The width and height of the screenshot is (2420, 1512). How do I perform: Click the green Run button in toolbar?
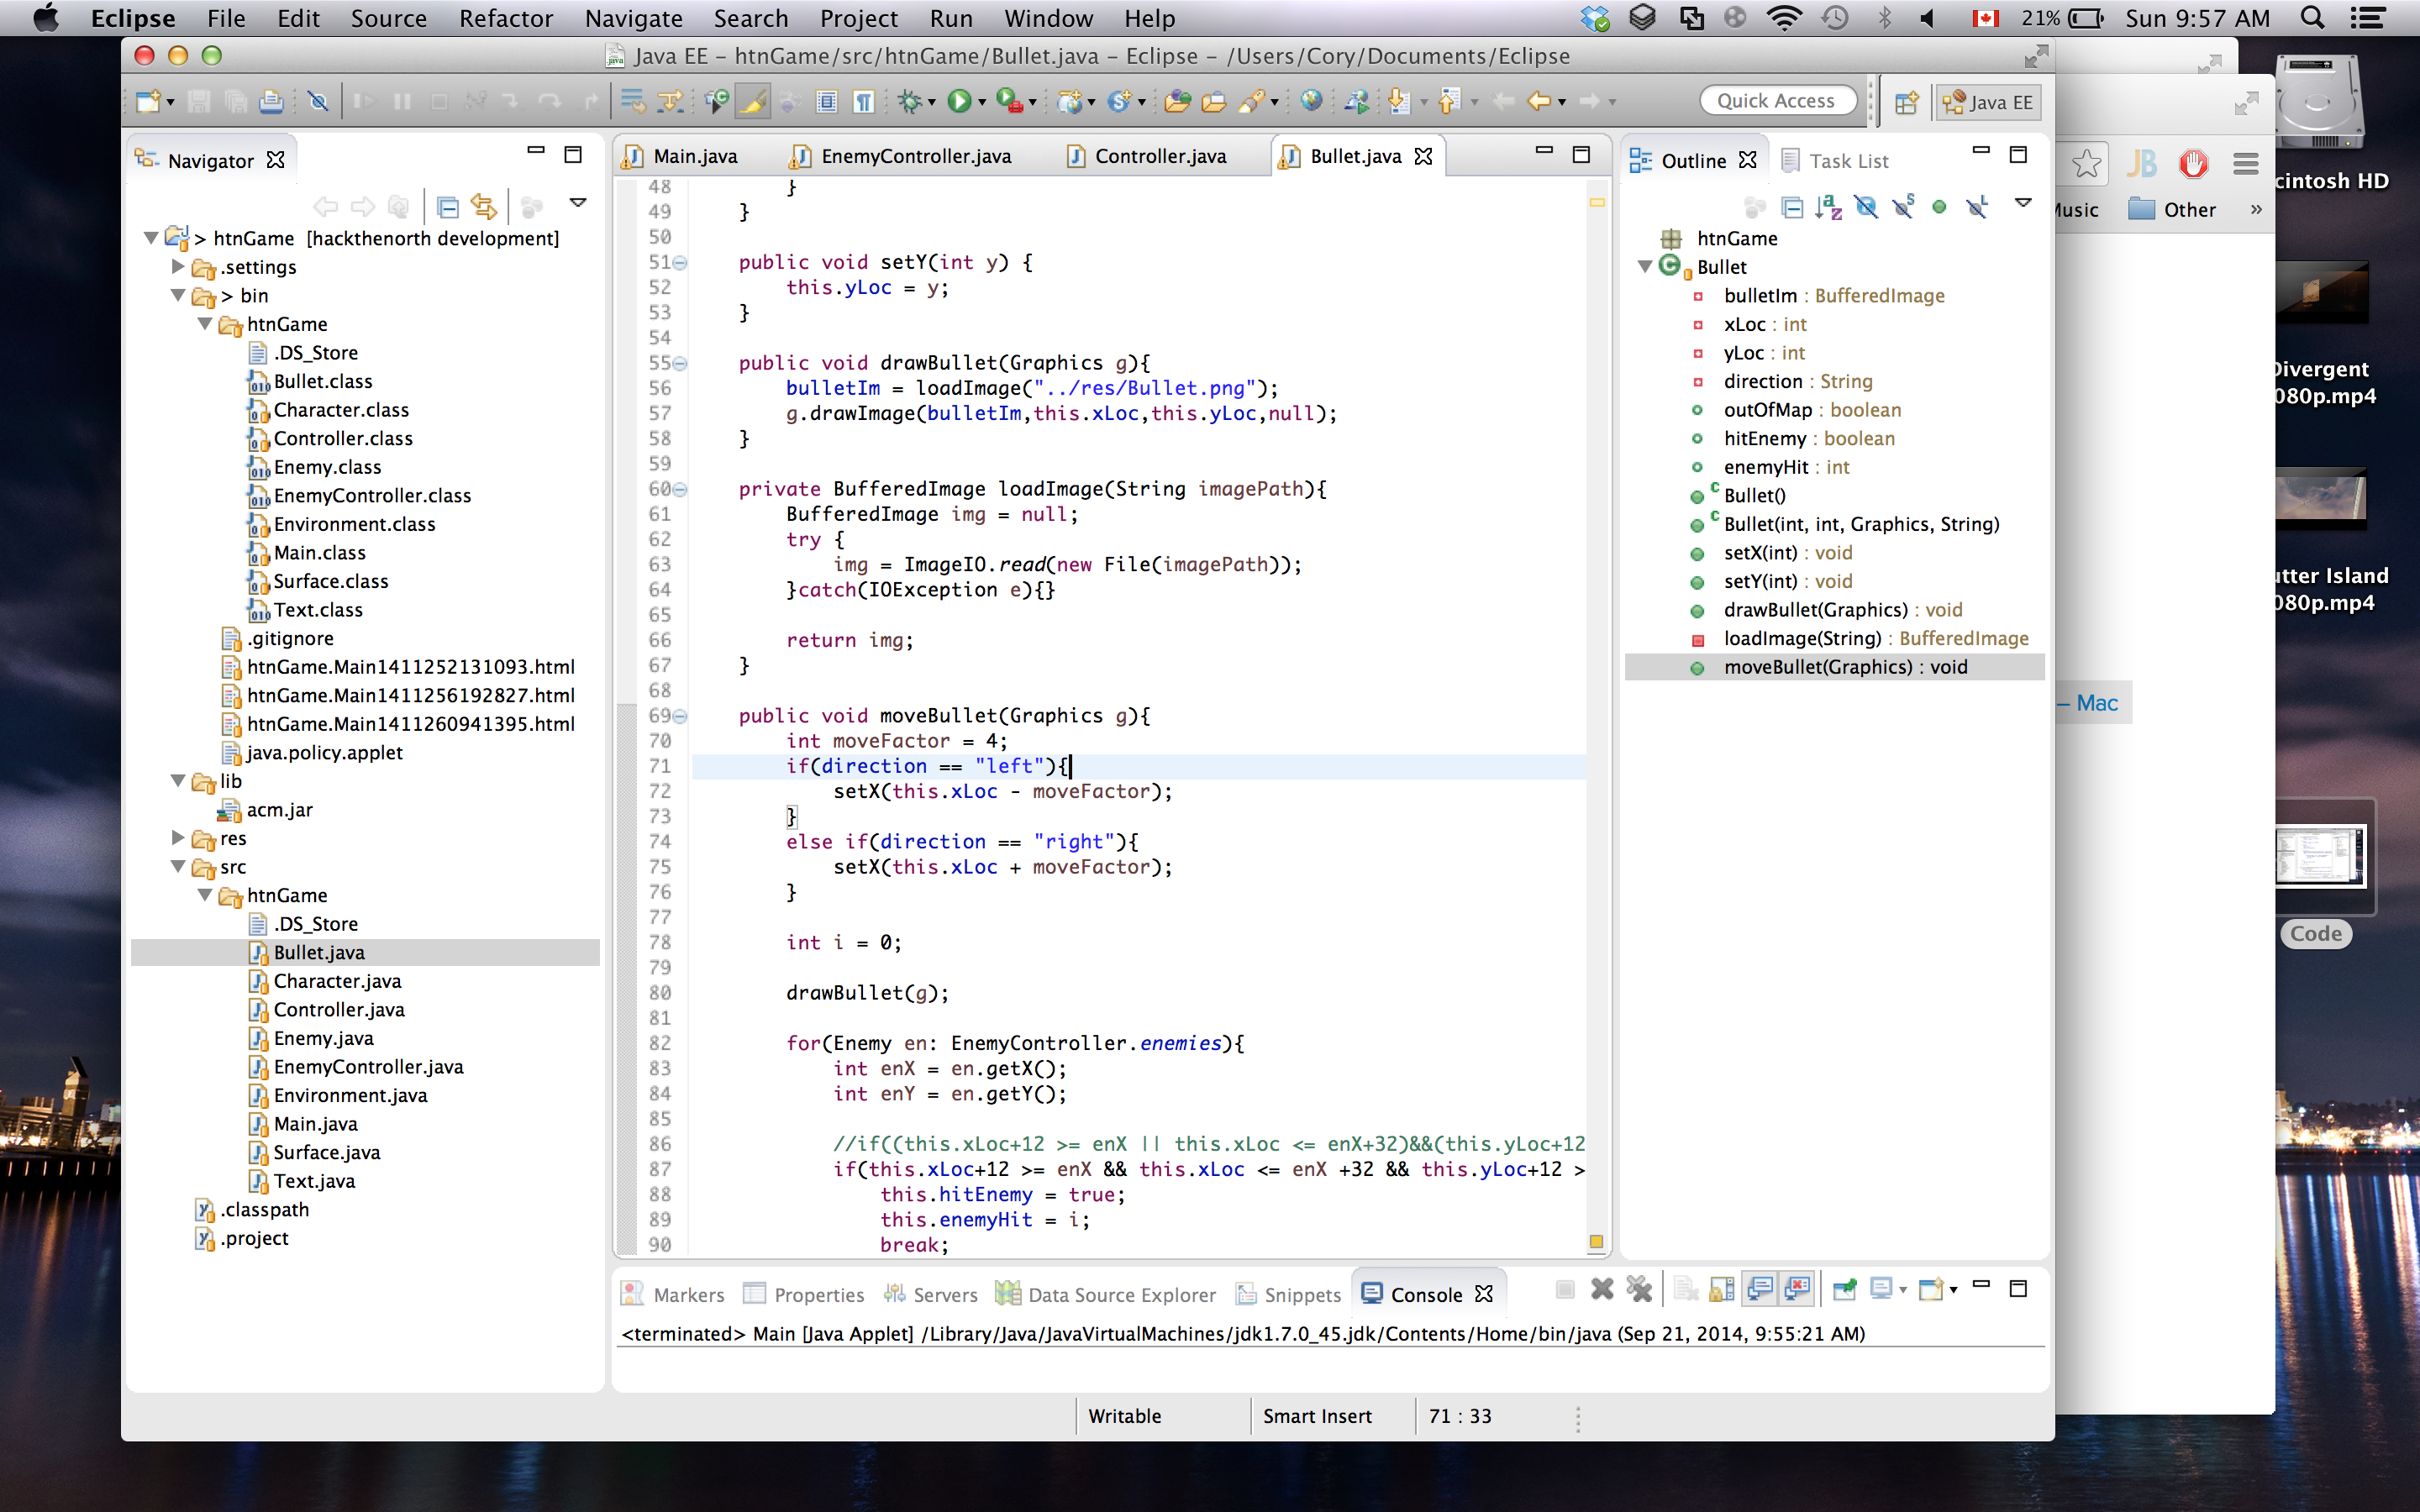pos(958,101)
